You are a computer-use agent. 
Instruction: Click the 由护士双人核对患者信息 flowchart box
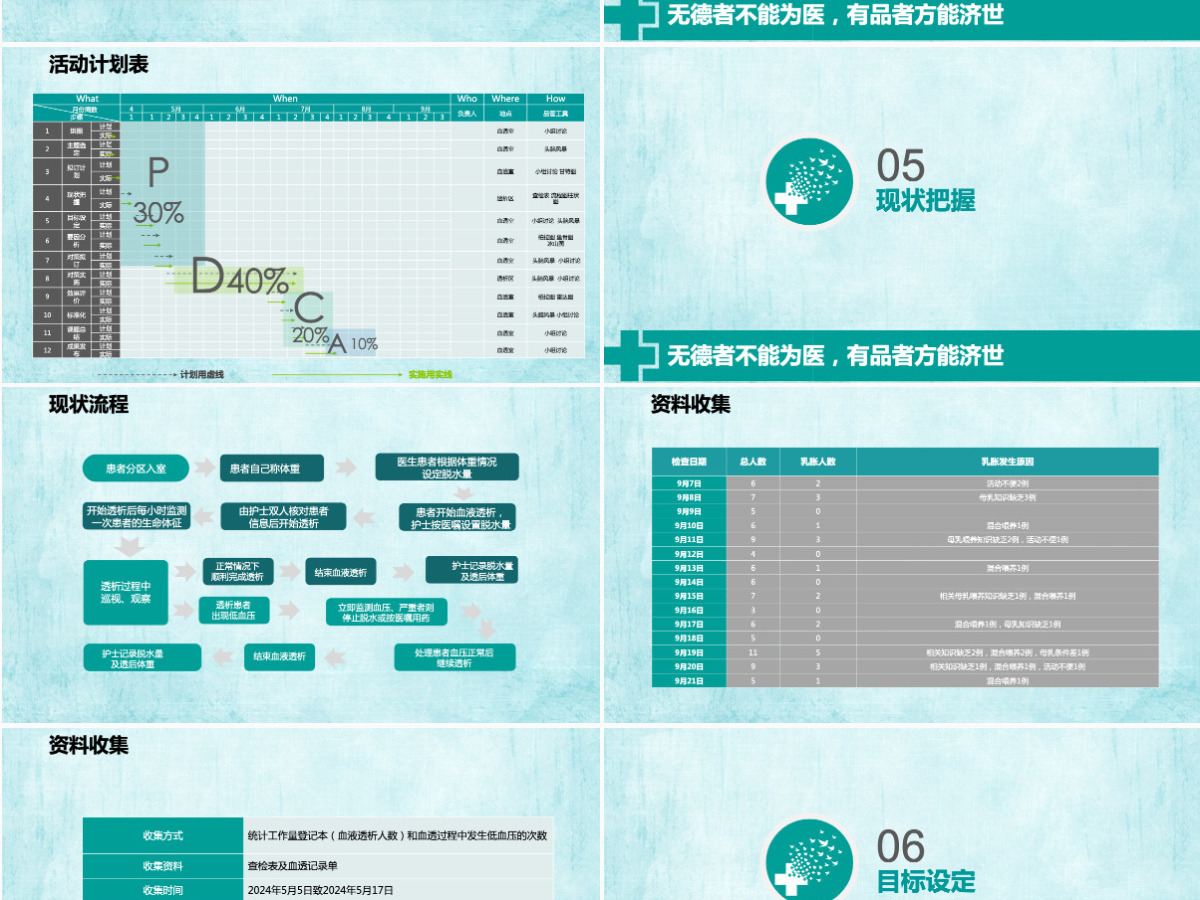click(283, 516)
